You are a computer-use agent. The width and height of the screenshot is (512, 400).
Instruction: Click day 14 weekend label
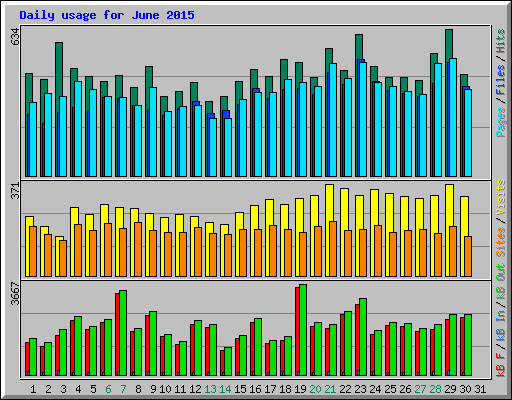tap(225, 389)
